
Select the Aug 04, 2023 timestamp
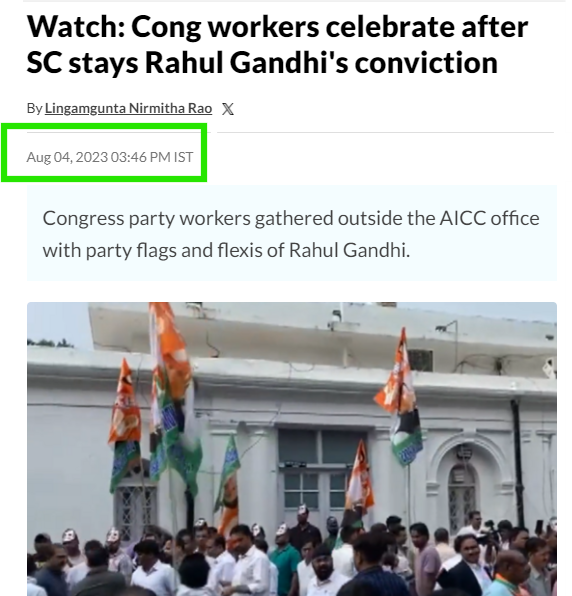pyautogui.click(x=110, y=157)
